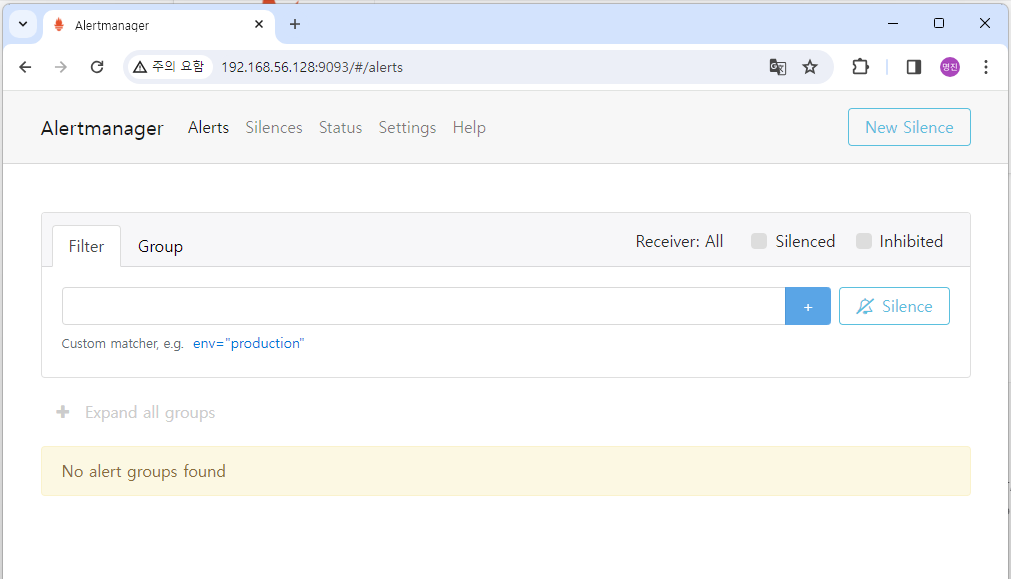Image resolution: width=1011 pixels, height=579 pixels.
Task: Open the Settings navigation item
Action: tap(407, 128)
